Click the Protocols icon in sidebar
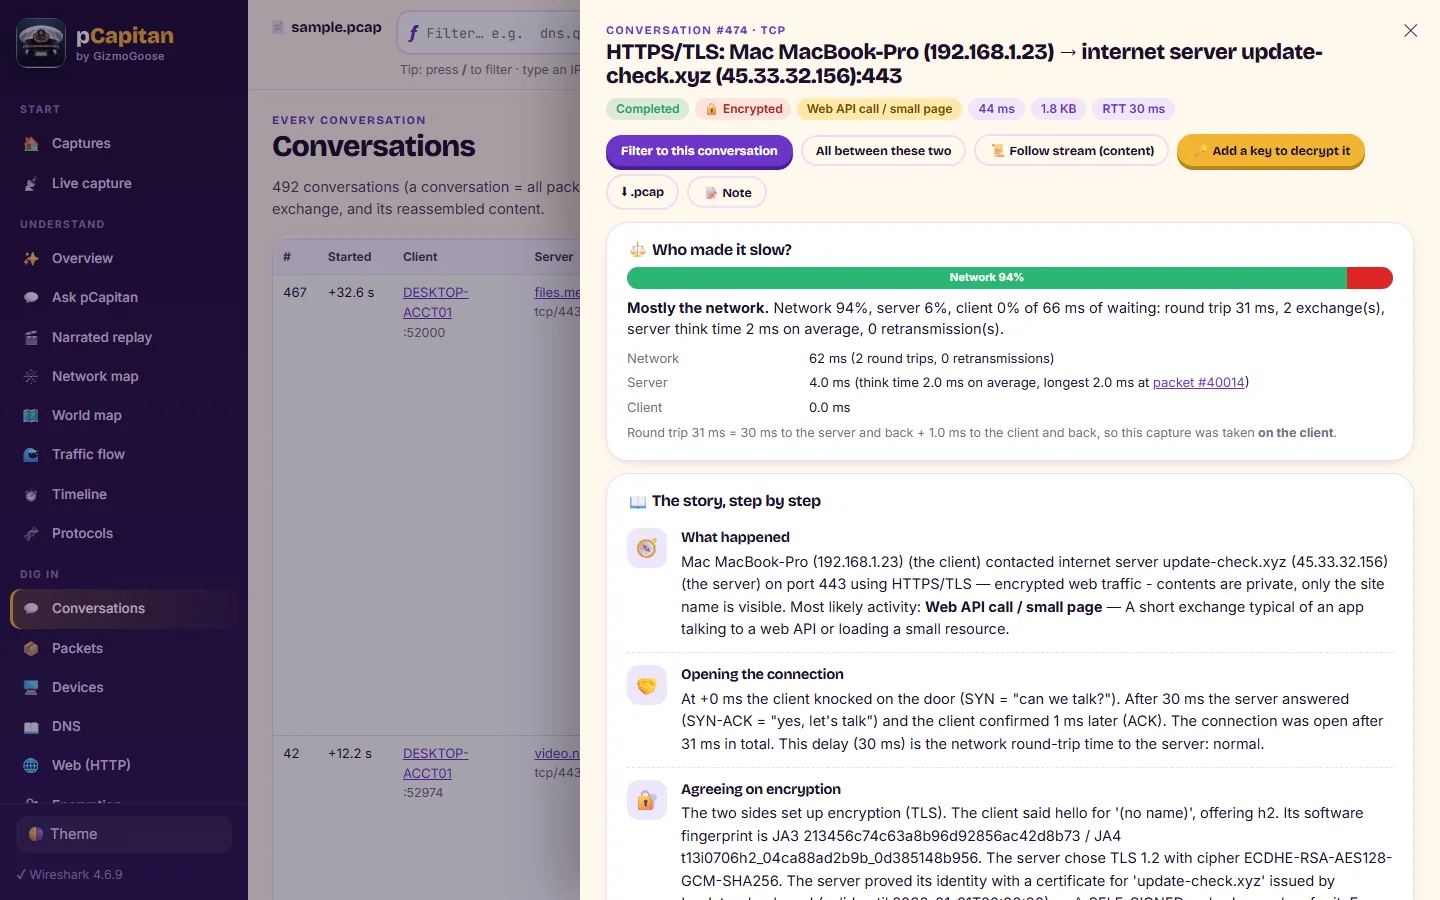The image size is (1440, 900). [x=31, y=533]
